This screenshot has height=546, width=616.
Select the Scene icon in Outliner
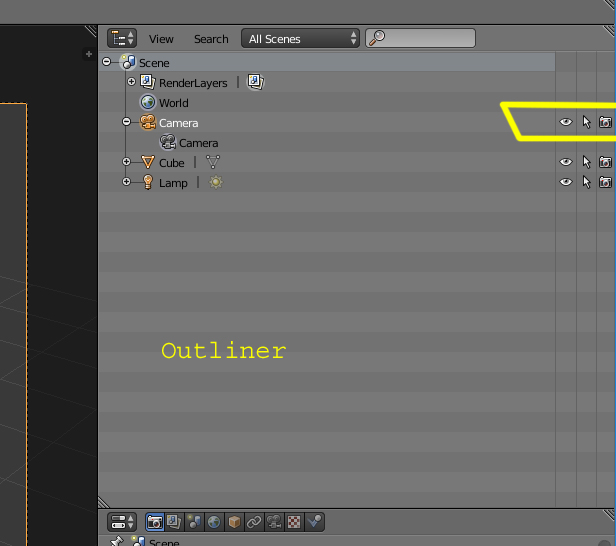pos(128,62)
